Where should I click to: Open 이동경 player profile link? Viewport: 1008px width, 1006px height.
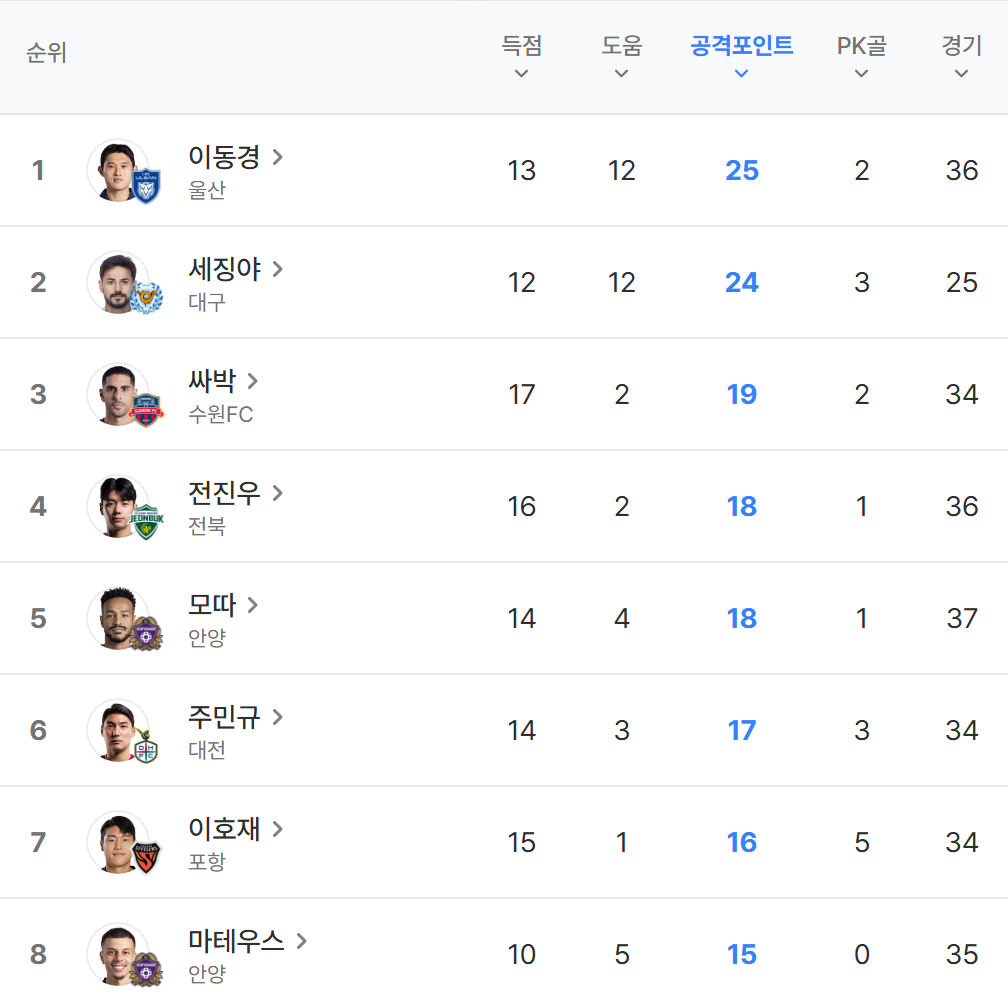pos(225,157)
